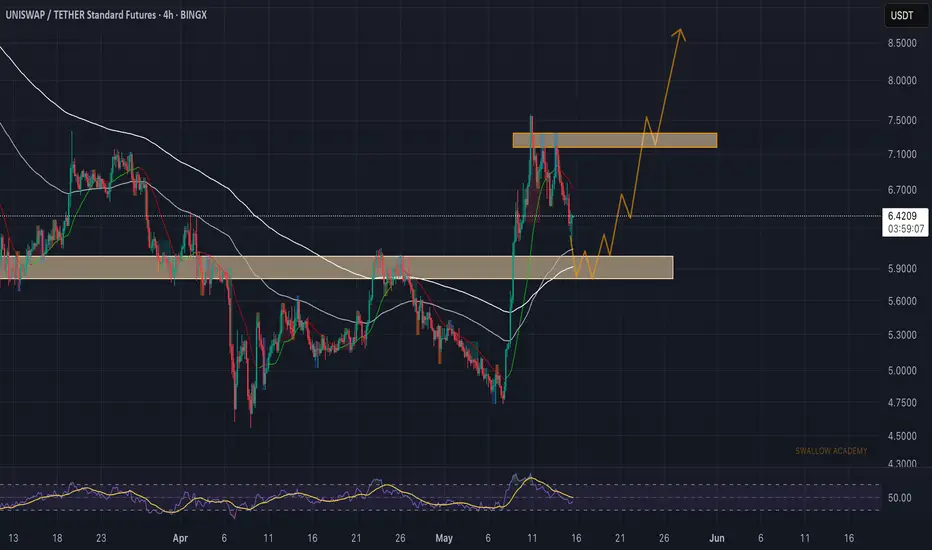Click the 5.0000 price axis label

[x=902, y=370]
